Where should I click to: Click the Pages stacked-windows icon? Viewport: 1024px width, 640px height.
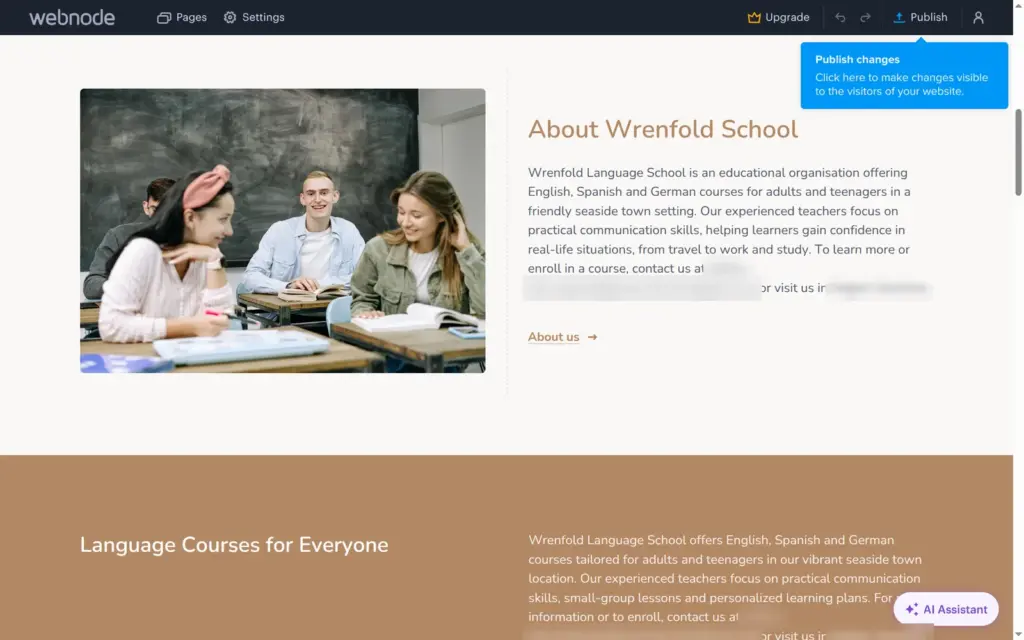[x=164, y=18]
